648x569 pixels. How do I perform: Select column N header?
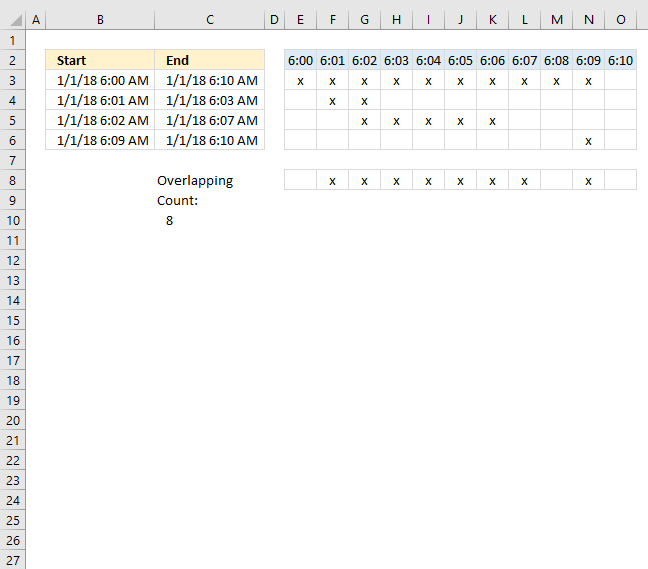588,19
